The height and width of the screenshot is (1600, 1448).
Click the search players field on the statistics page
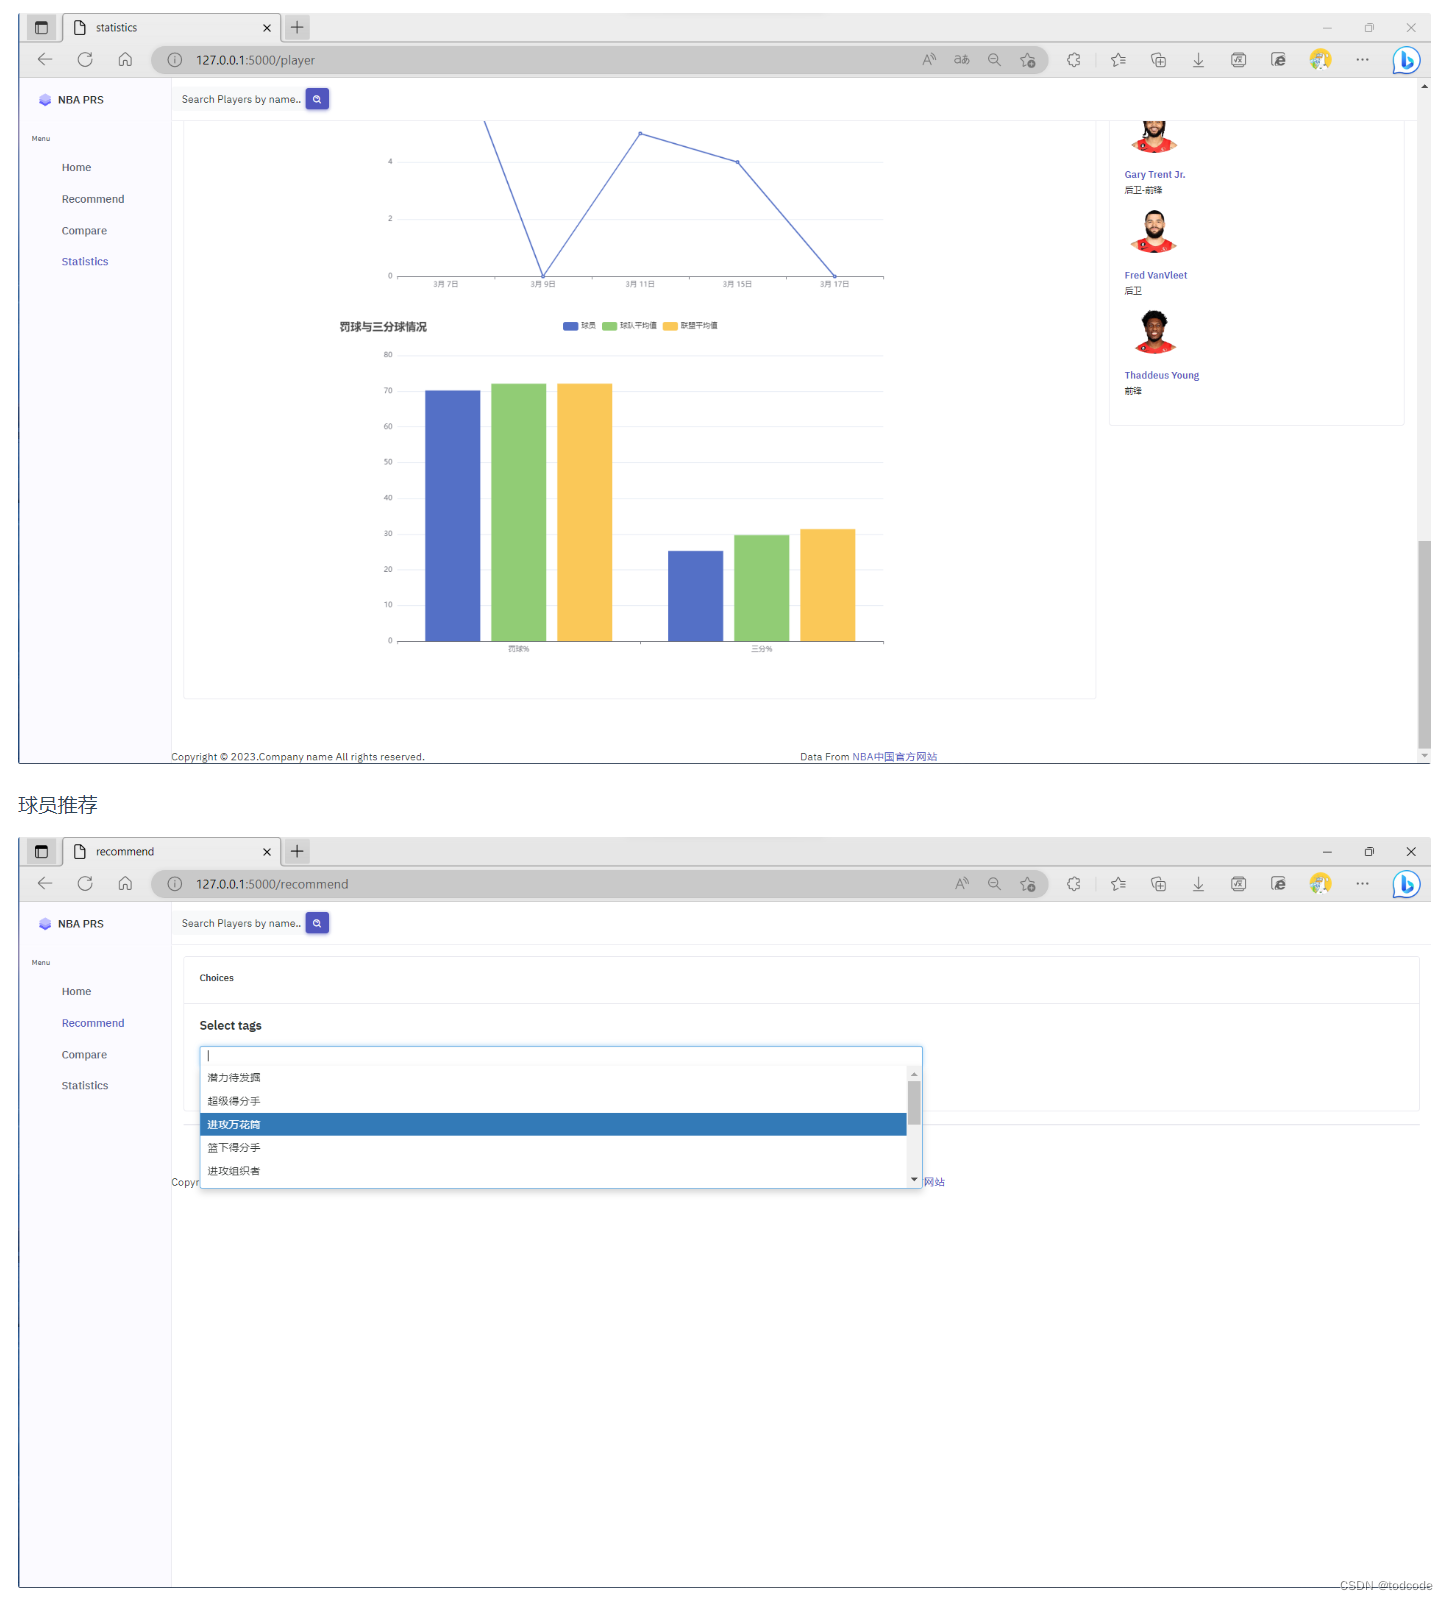coord(241,100)
